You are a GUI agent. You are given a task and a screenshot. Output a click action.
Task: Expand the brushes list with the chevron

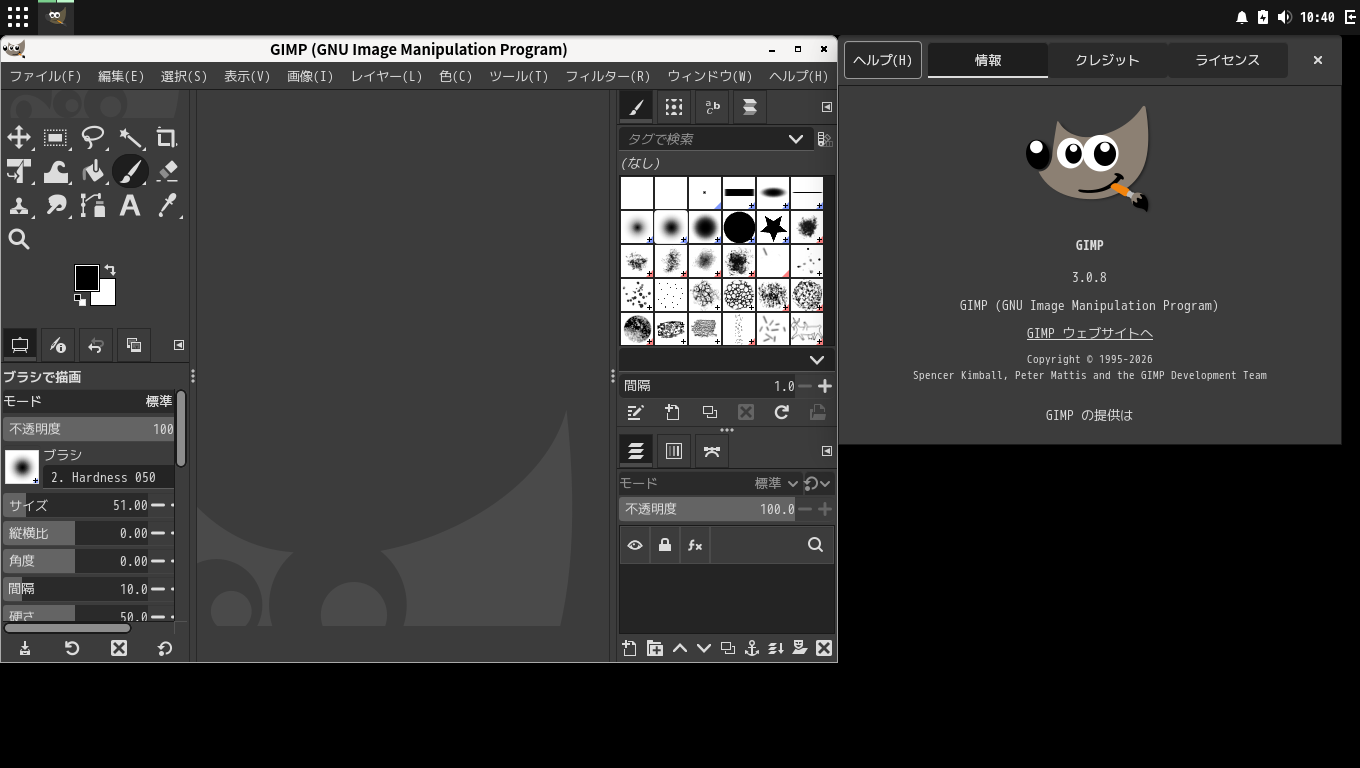click(816, 359)
